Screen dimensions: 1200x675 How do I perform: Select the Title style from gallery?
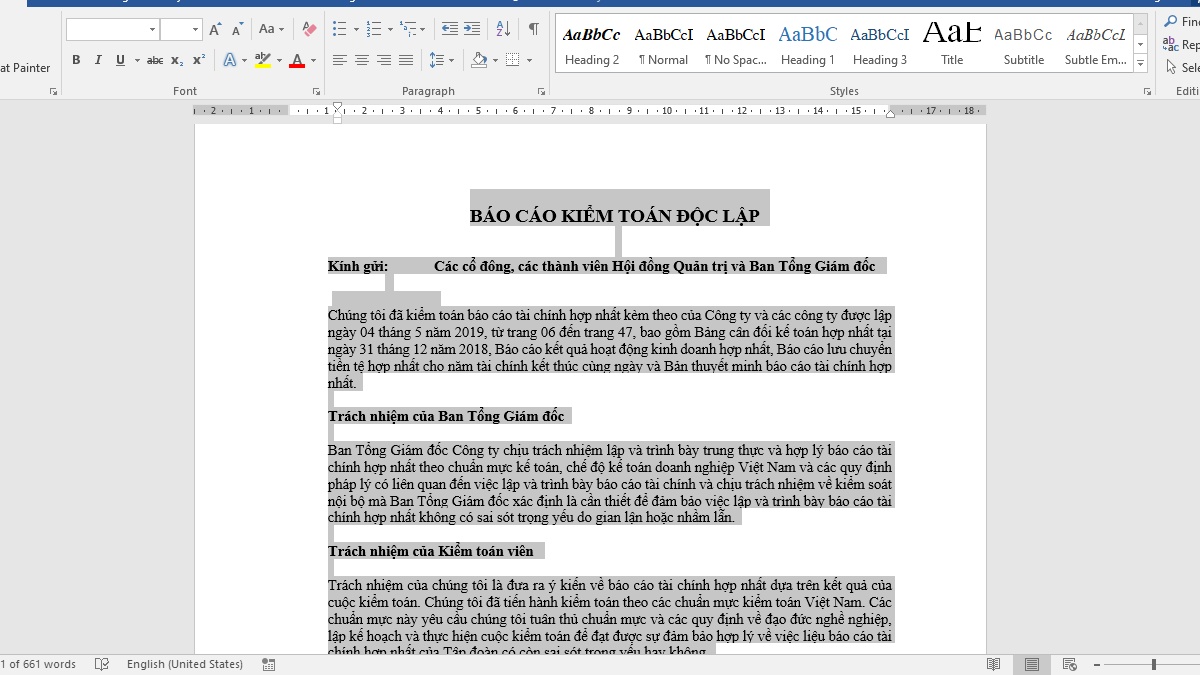(951, 43)
